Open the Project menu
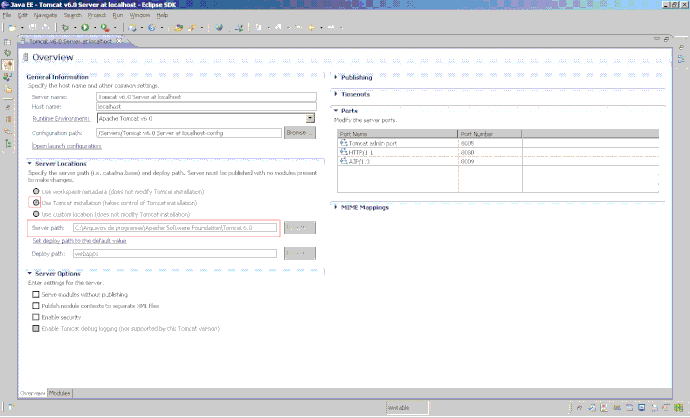Image resolution: width=690 pixels, height=418 pixels. (97, 15)
